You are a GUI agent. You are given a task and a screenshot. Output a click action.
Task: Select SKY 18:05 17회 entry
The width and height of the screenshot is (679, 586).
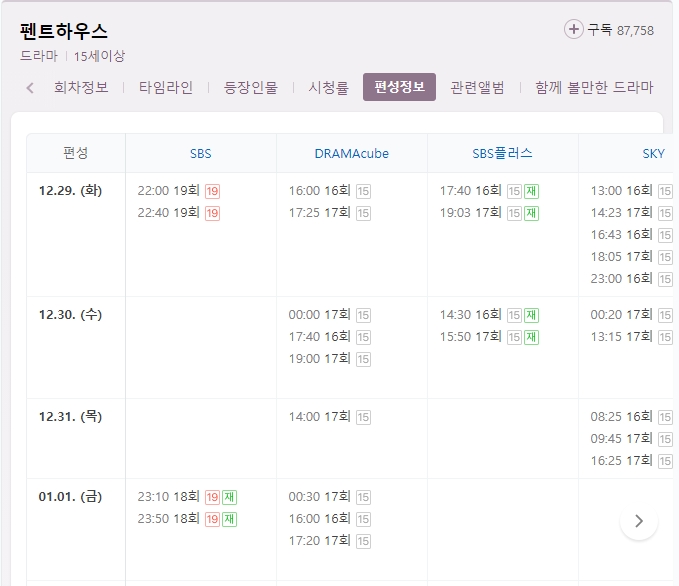tap(621, 256)
